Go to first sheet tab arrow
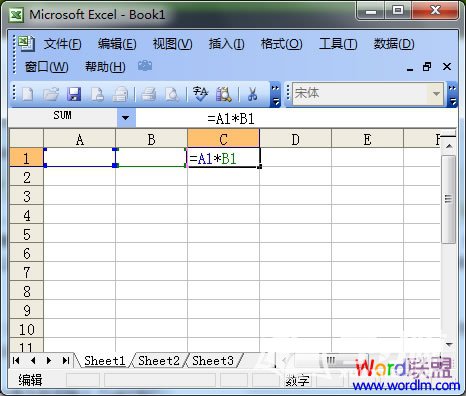The height and width of the screenshot is (396, 466). [x=16, y=360]
